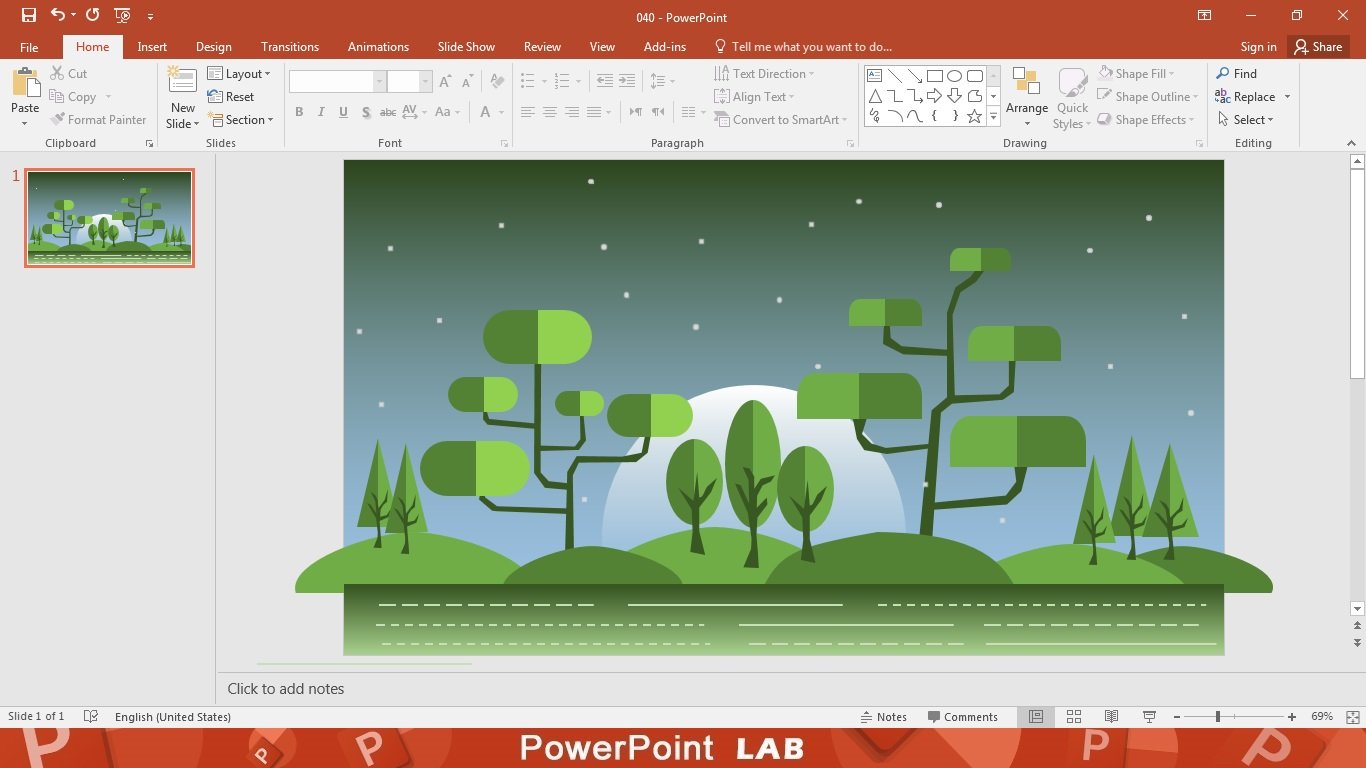Click the Save icon in quick access toolbar
The width and height of the screenshot is (1366, 768).
(29, 15)
